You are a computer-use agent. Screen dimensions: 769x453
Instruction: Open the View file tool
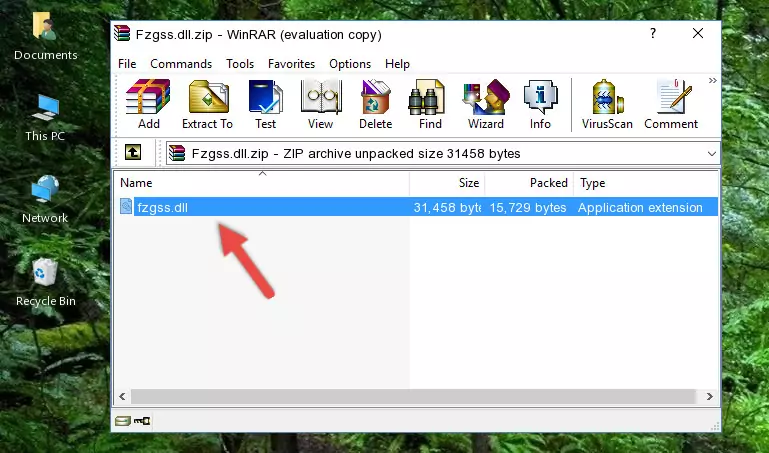(x=321, y=104)
